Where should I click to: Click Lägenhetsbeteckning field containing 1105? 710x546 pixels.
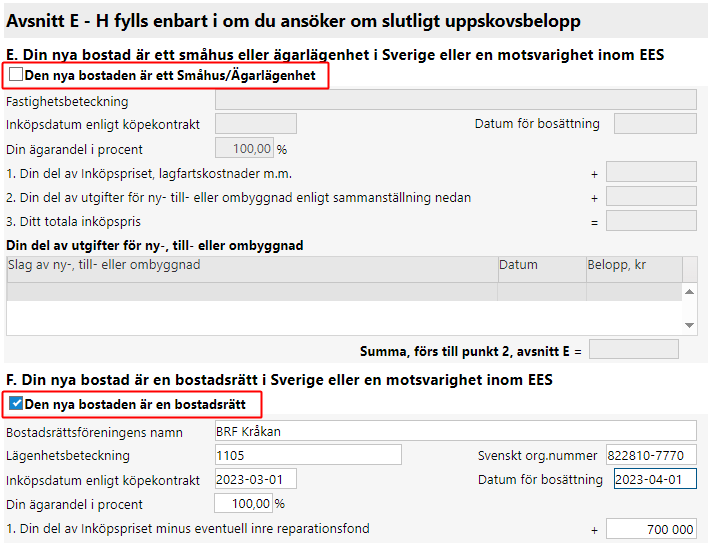(x=308, y=455)
